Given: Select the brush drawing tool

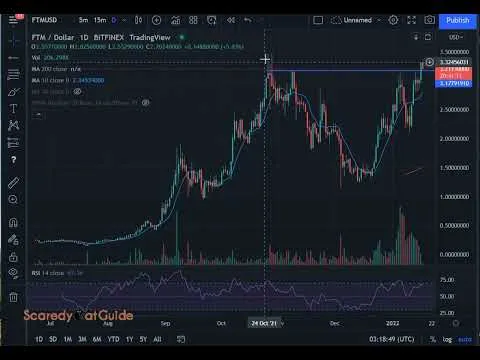Looking at the screenshot, I should pos(13,92).
